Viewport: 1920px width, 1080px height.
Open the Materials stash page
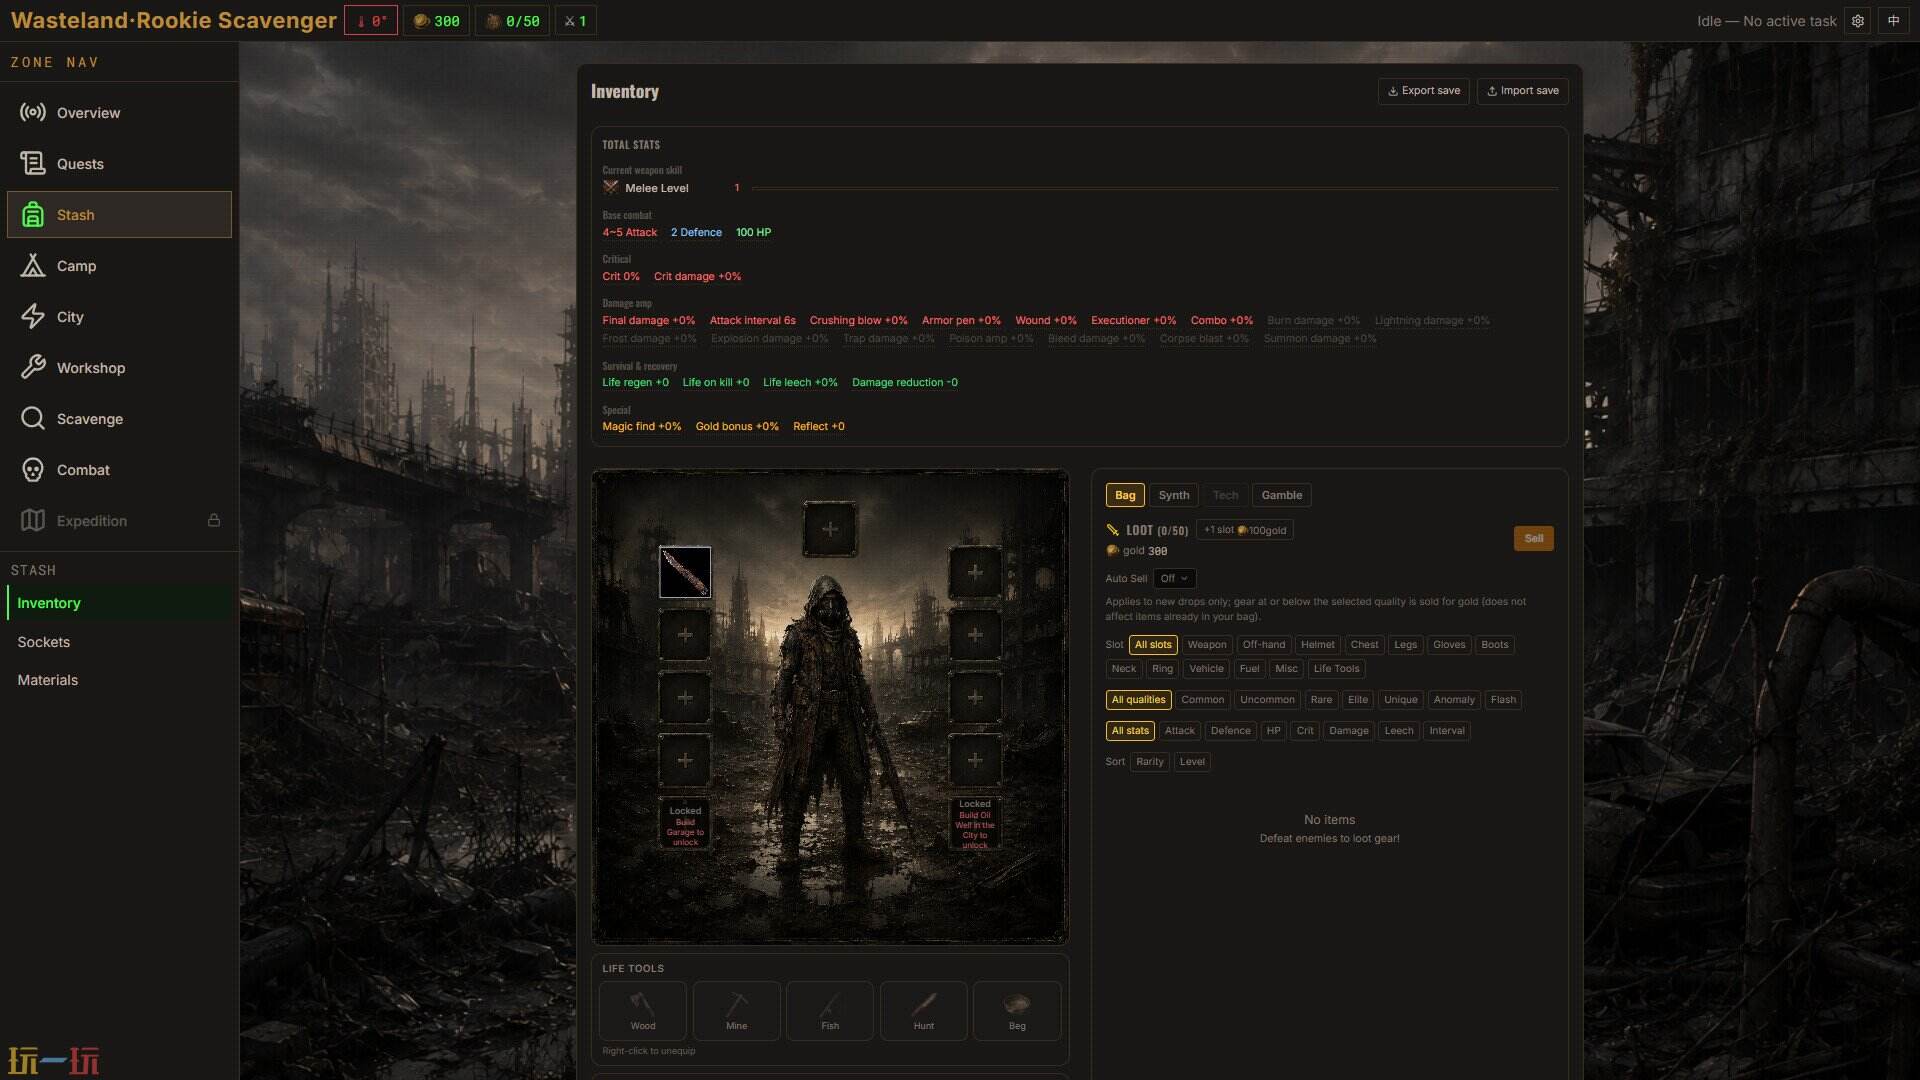pos(119,680)
